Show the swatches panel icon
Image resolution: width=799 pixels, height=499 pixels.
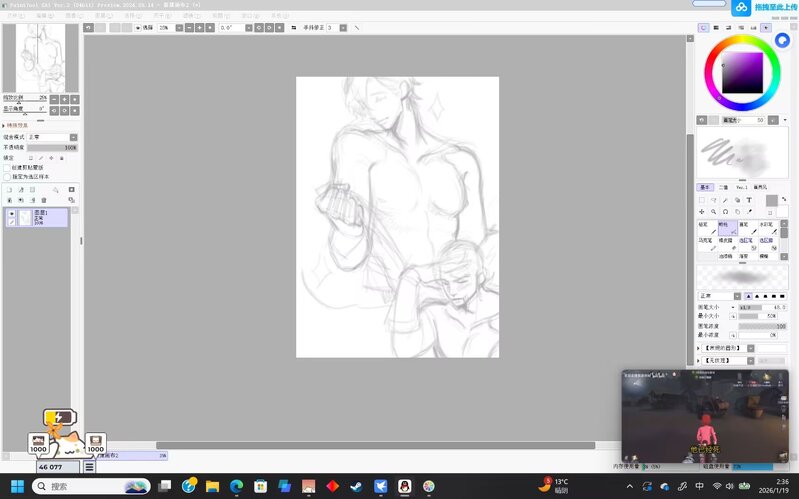(x=754, y=28)
